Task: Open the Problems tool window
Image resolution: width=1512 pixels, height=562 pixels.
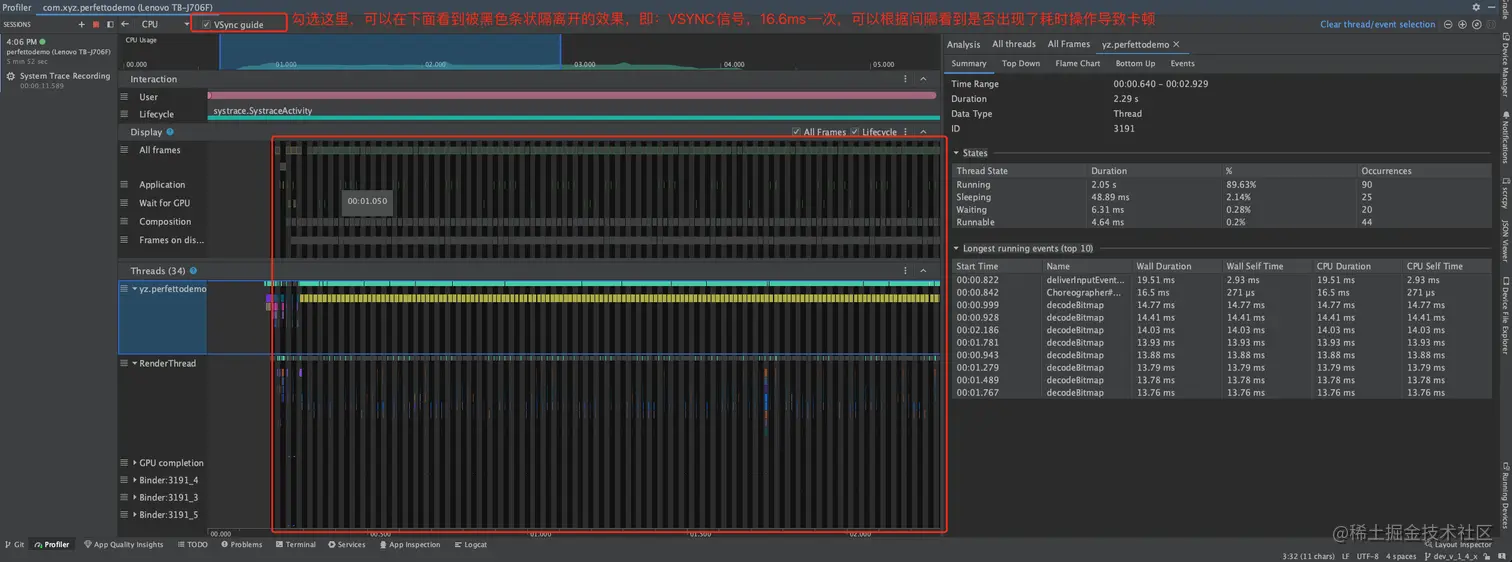Action: 241,545
